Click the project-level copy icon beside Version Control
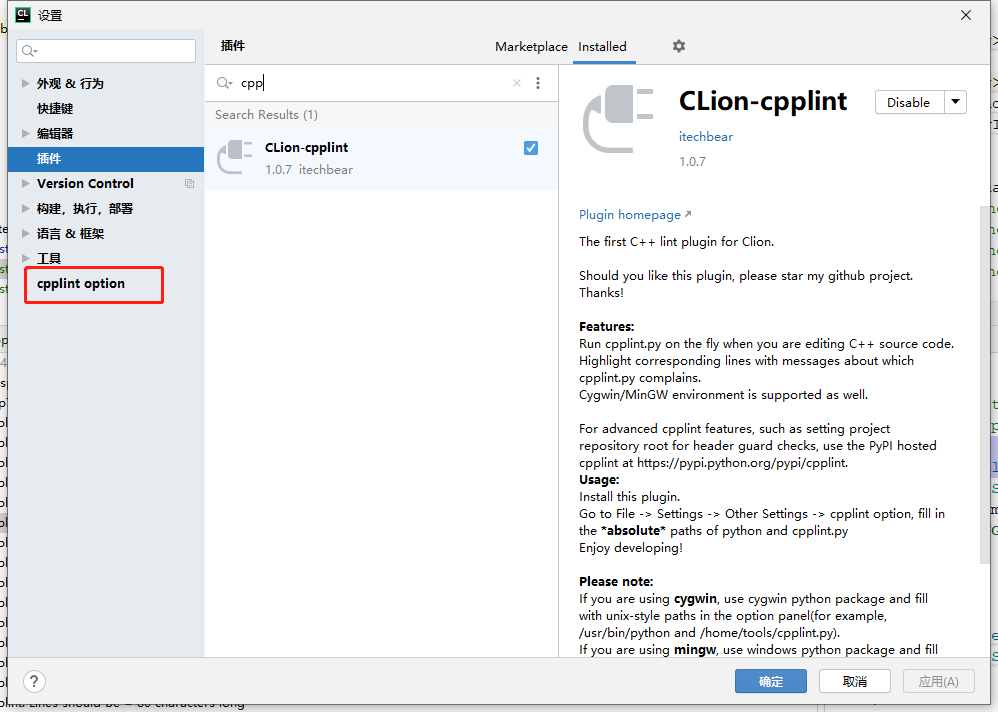 pos(189,183)
